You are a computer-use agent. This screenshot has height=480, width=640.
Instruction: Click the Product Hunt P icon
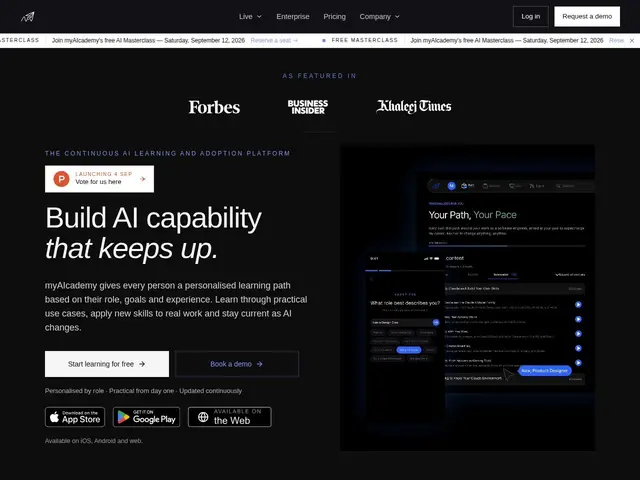[61, 179]
